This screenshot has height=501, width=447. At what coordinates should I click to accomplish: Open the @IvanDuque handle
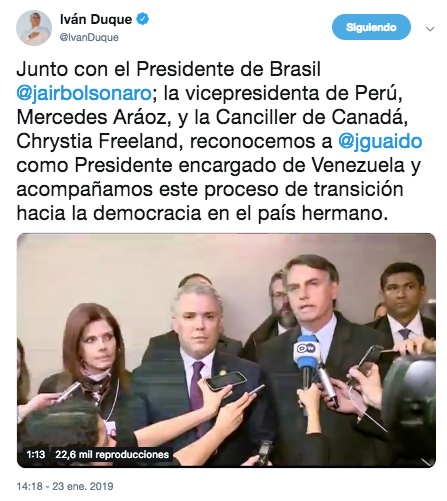89,37
